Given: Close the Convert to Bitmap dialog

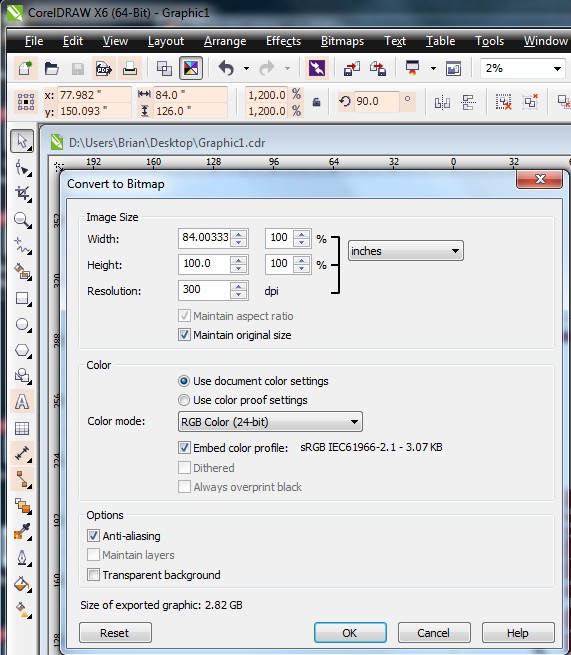Looking at the screenshot, I should click(x=540, y=179).
